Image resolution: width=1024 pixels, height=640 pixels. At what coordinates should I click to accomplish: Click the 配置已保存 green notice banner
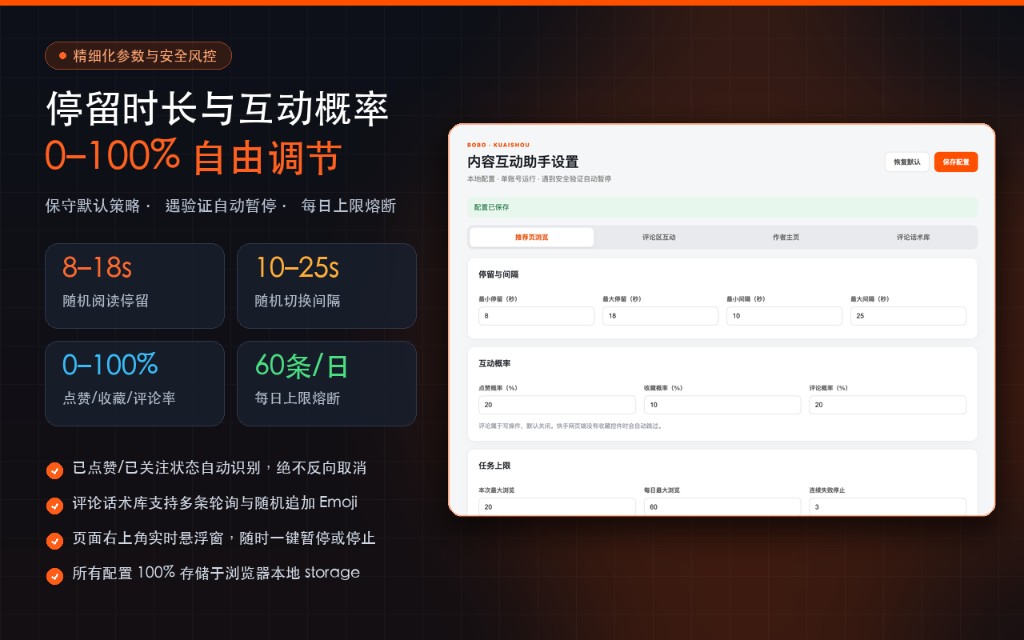pyautogui.click(x=722, y=207)
